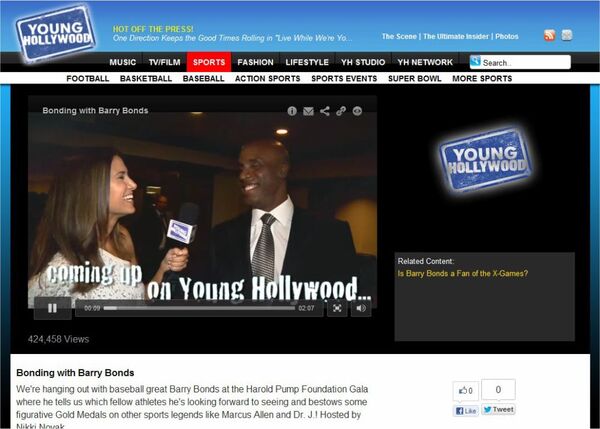
Task: Open the YH NETWORK menu
Action: [425, 62]
